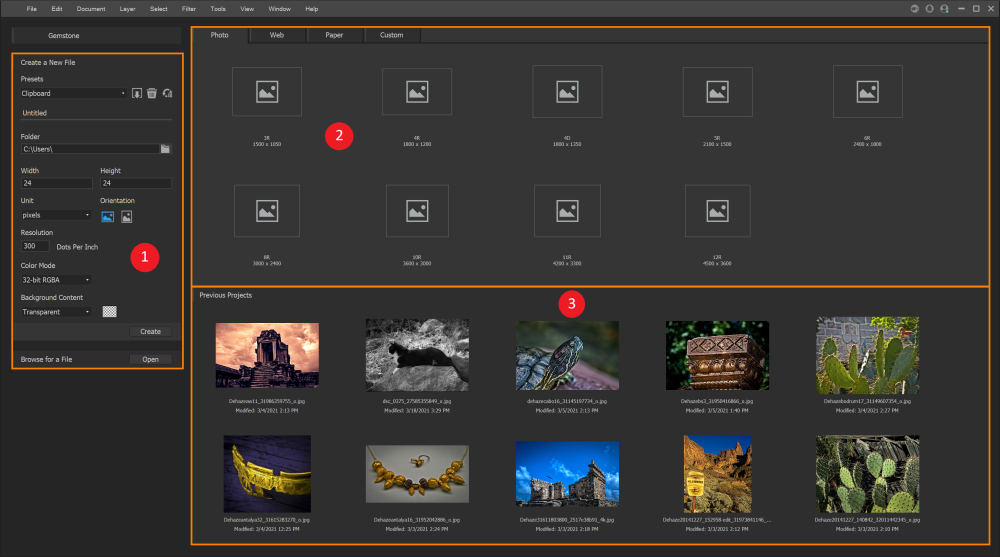The width and height of the screenshot is (1000, 557).
Task: Click the reset presets icon
Action: [x=167, y=93]
